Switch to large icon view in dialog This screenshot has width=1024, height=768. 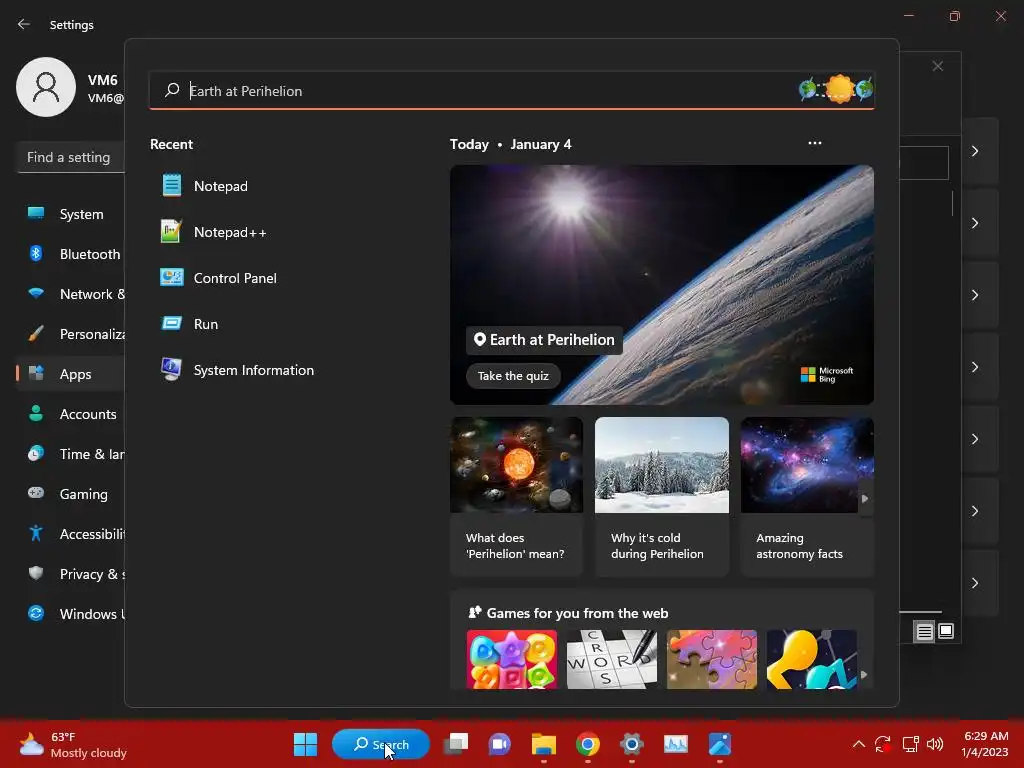946,631
